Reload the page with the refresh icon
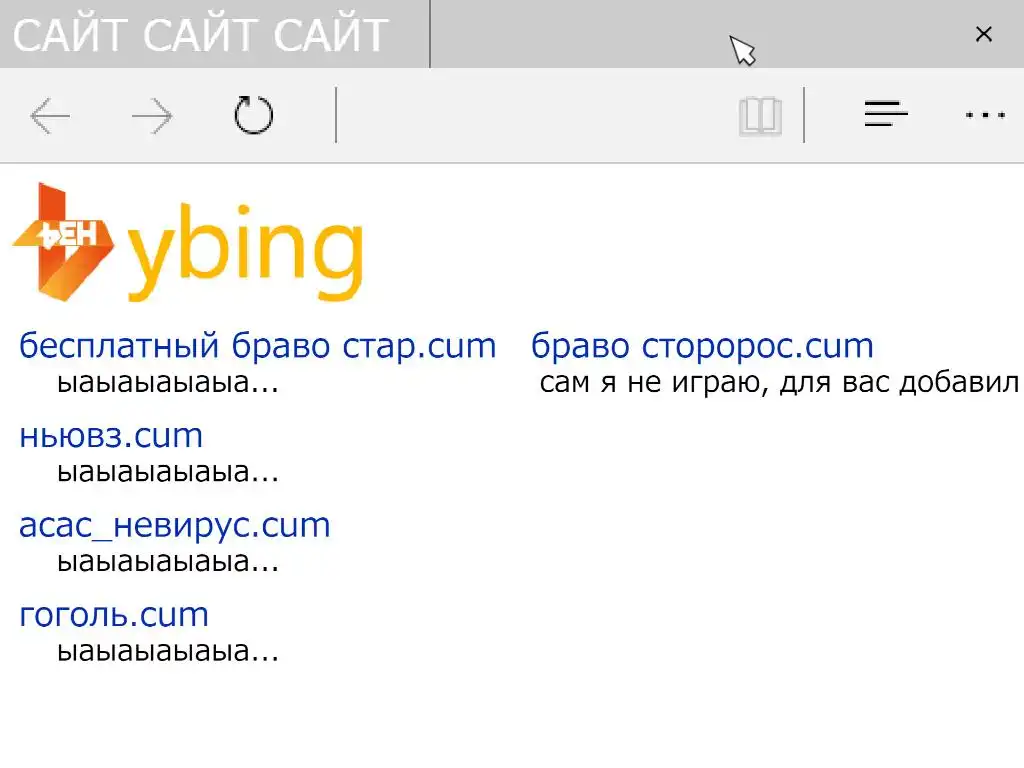This screenshot has height=768, width=1024. [253, 115]
